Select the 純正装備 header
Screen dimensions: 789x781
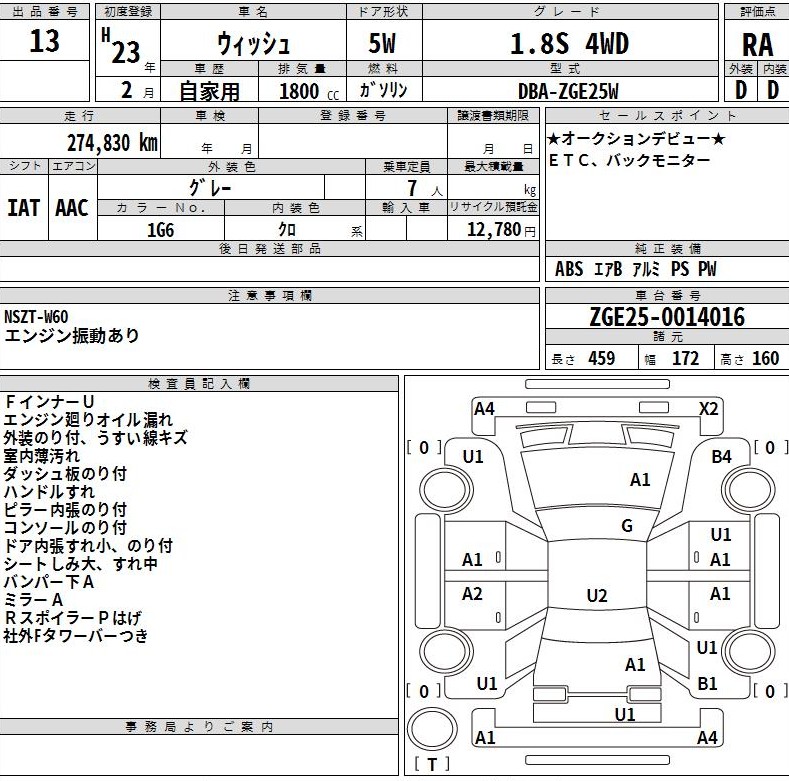point(667,249)
